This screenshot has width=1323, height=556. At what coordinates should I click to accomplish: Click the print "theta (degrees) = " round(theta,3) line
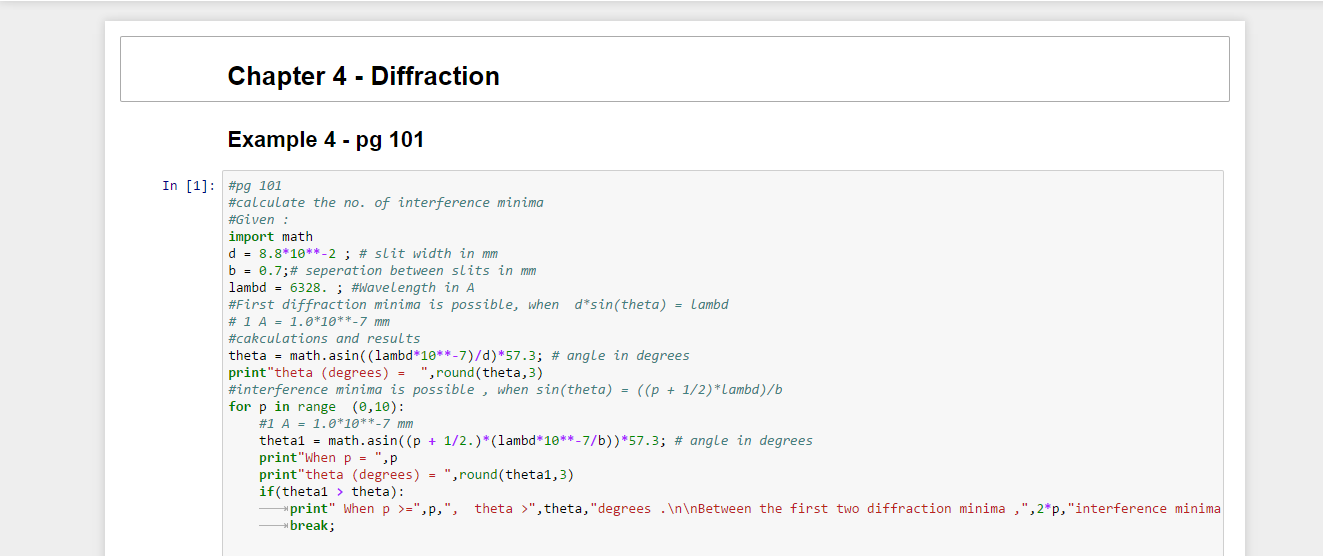pos(385,373)
